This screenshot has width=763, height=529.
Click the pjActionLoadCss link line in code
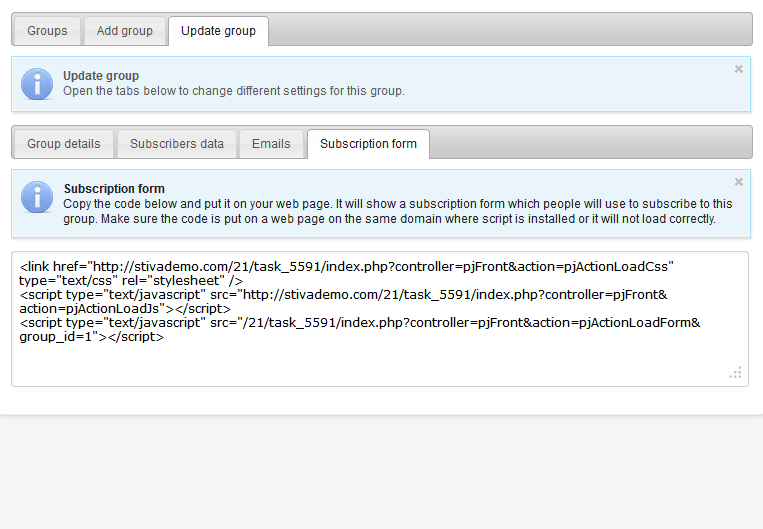[346, 267]
